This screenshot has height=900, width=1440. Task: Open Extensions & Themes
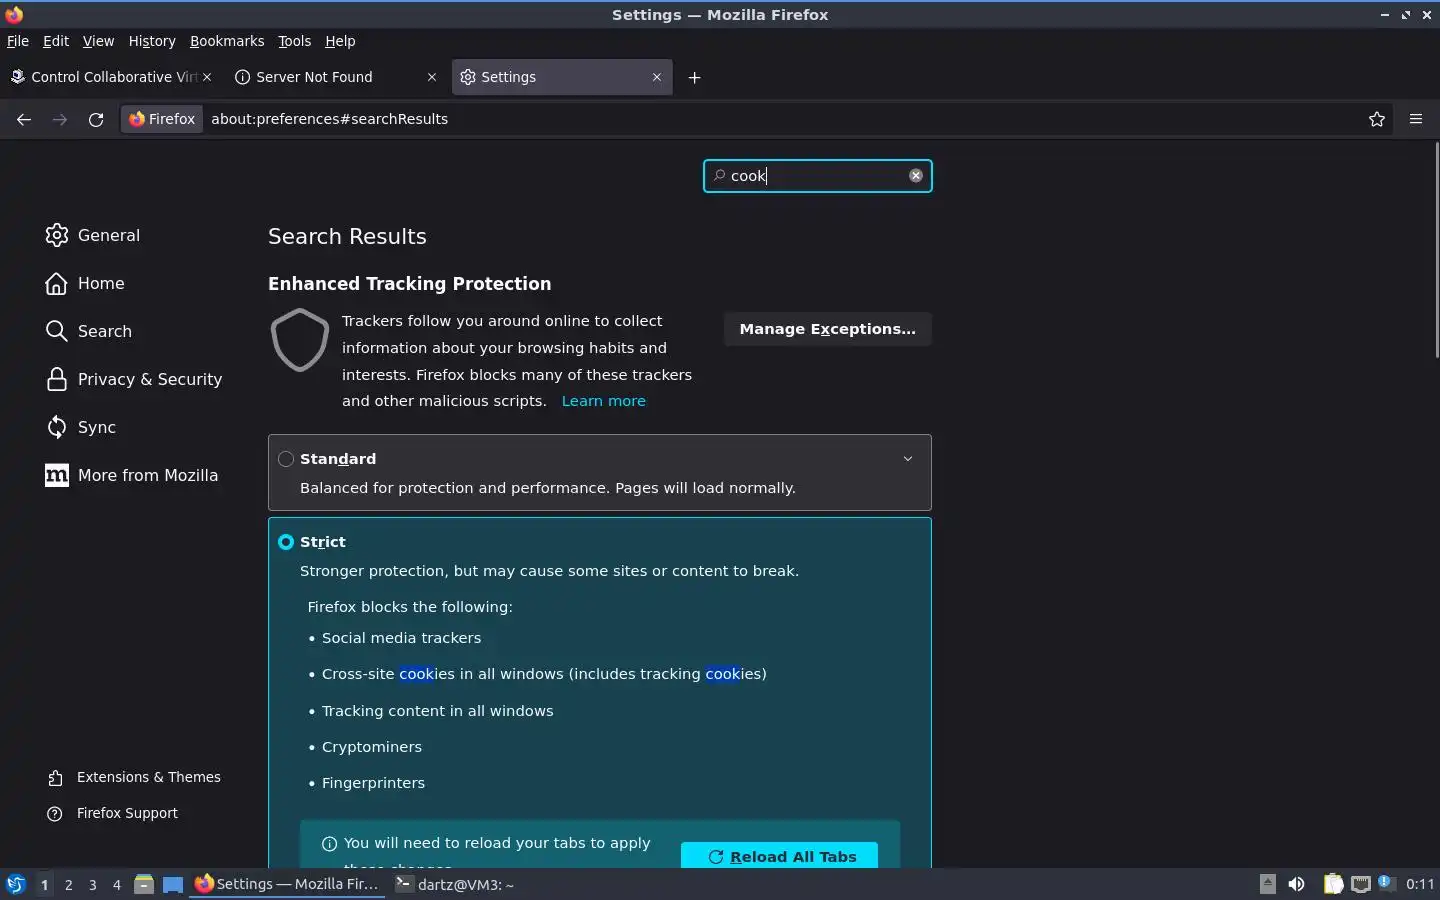click(134, 777)
